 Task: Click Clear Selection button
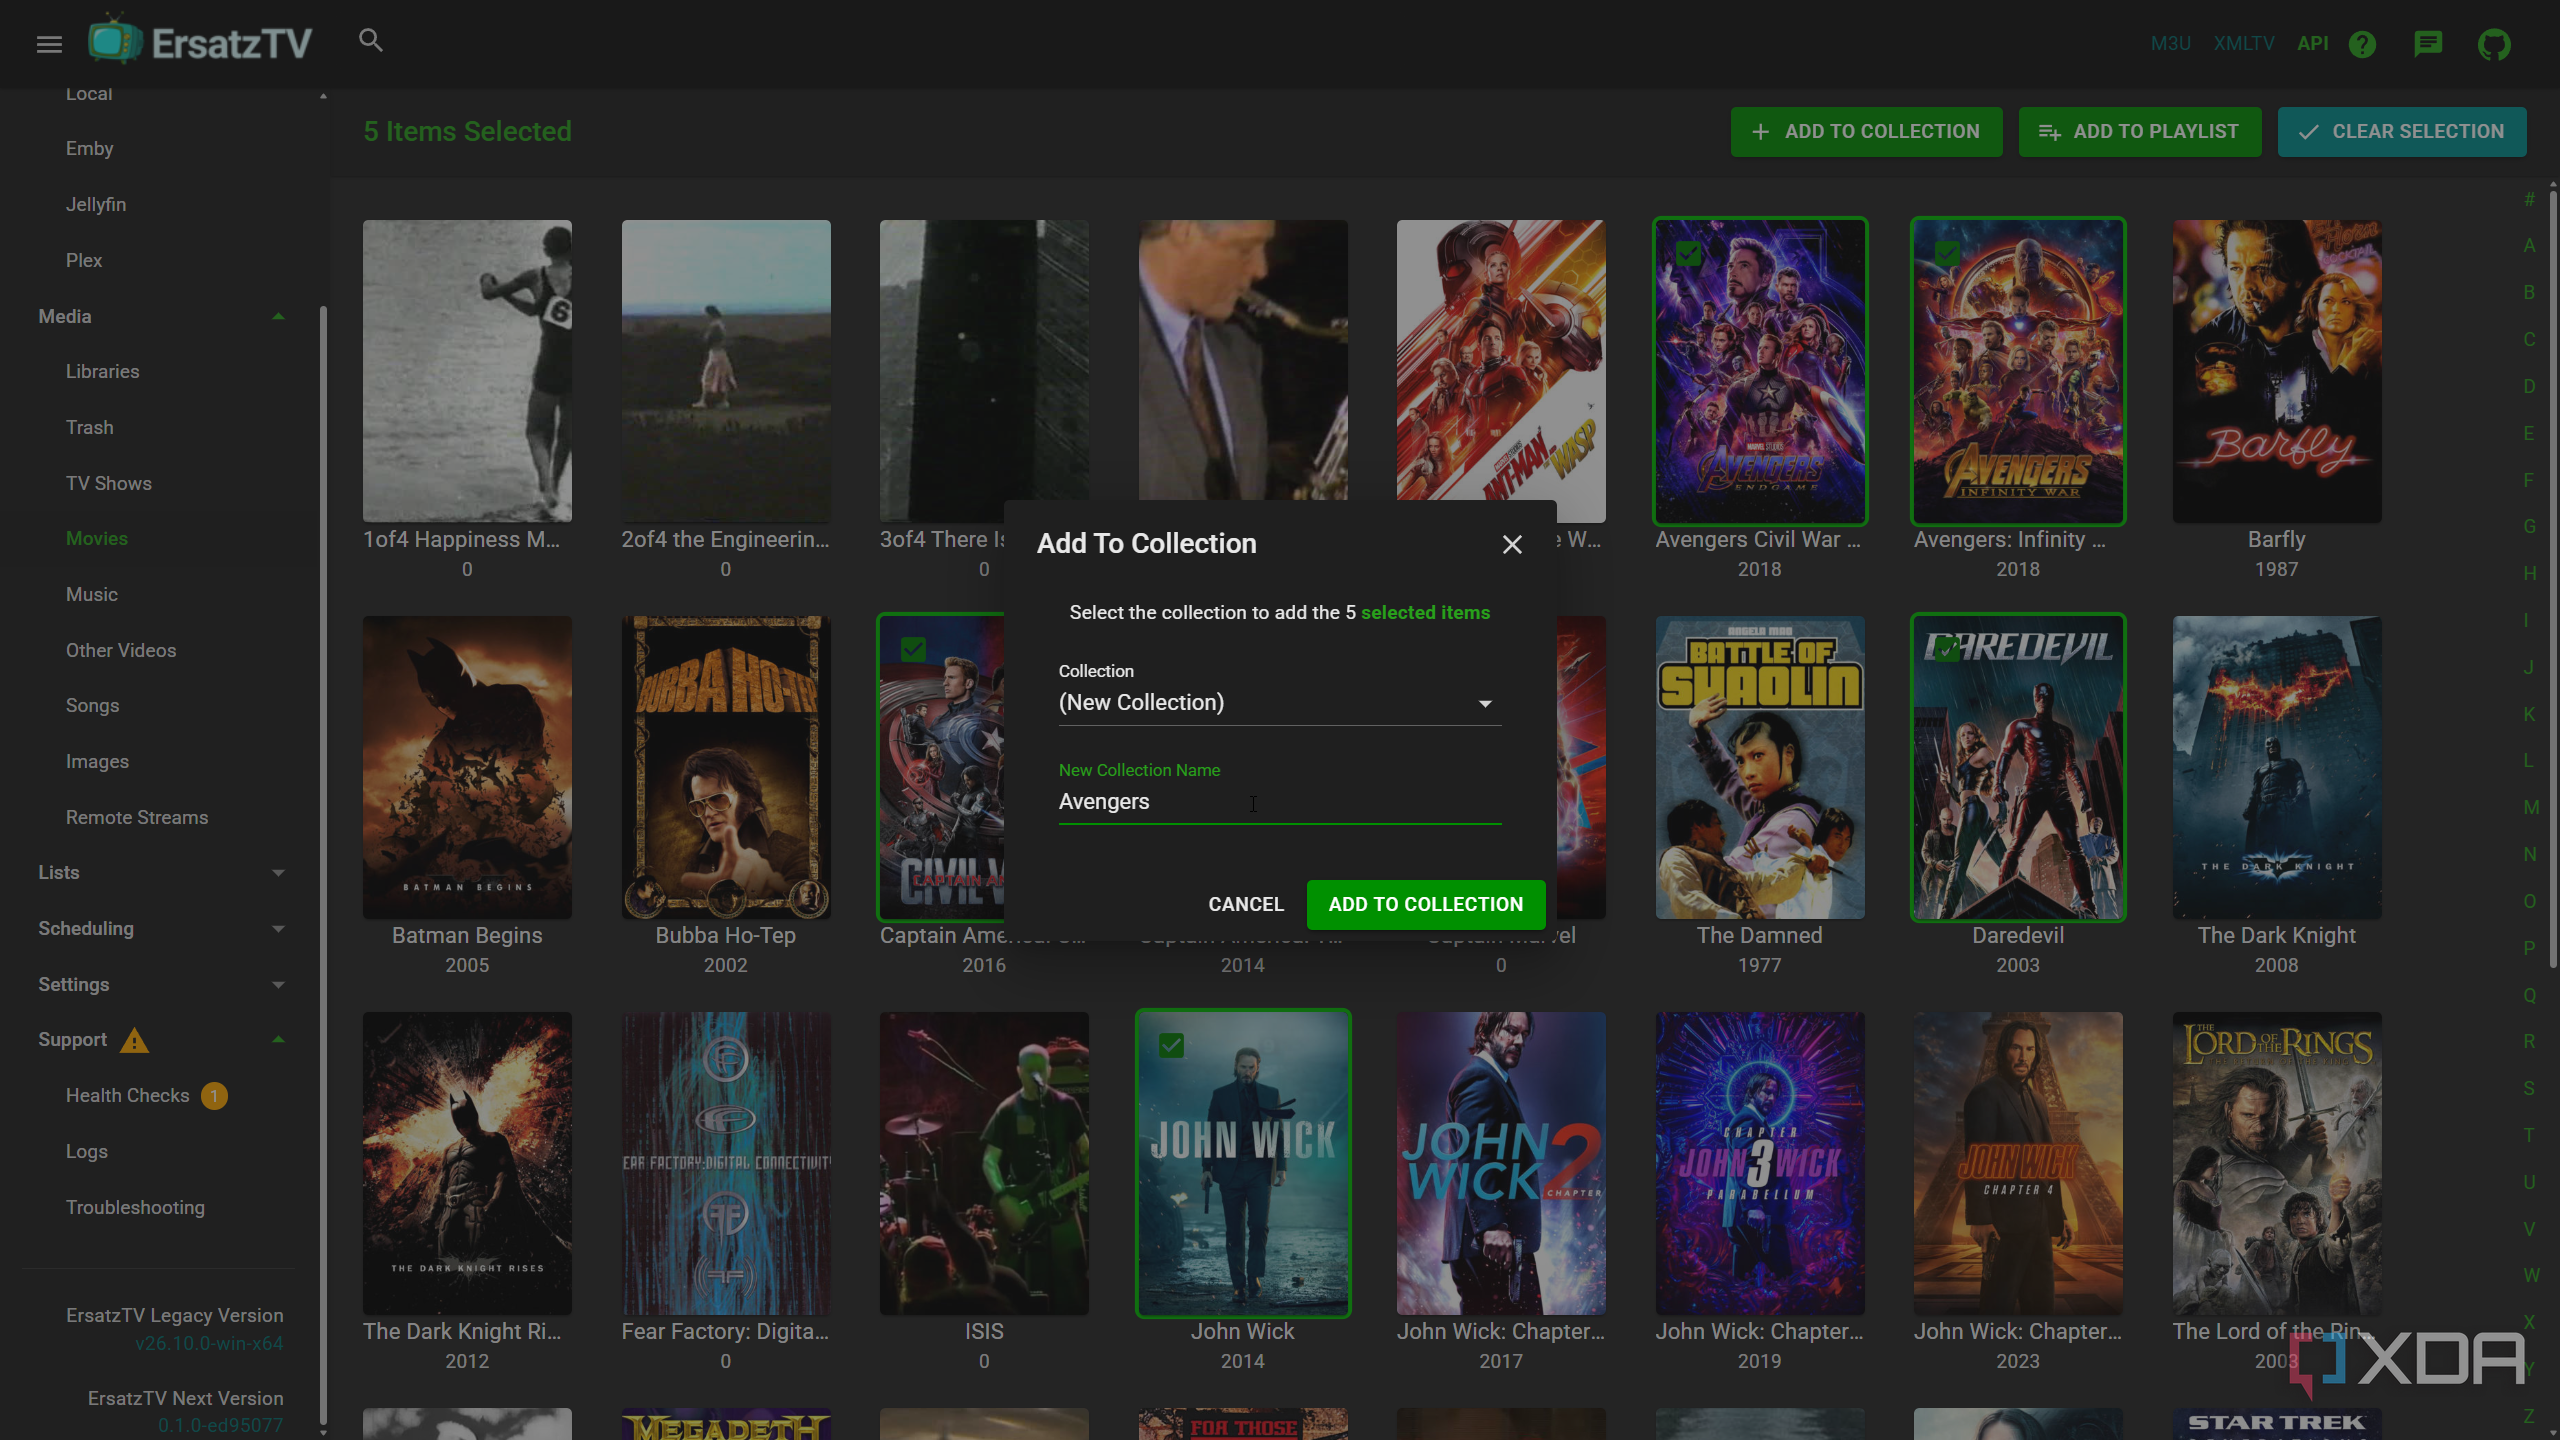(x=2402, y=132)
